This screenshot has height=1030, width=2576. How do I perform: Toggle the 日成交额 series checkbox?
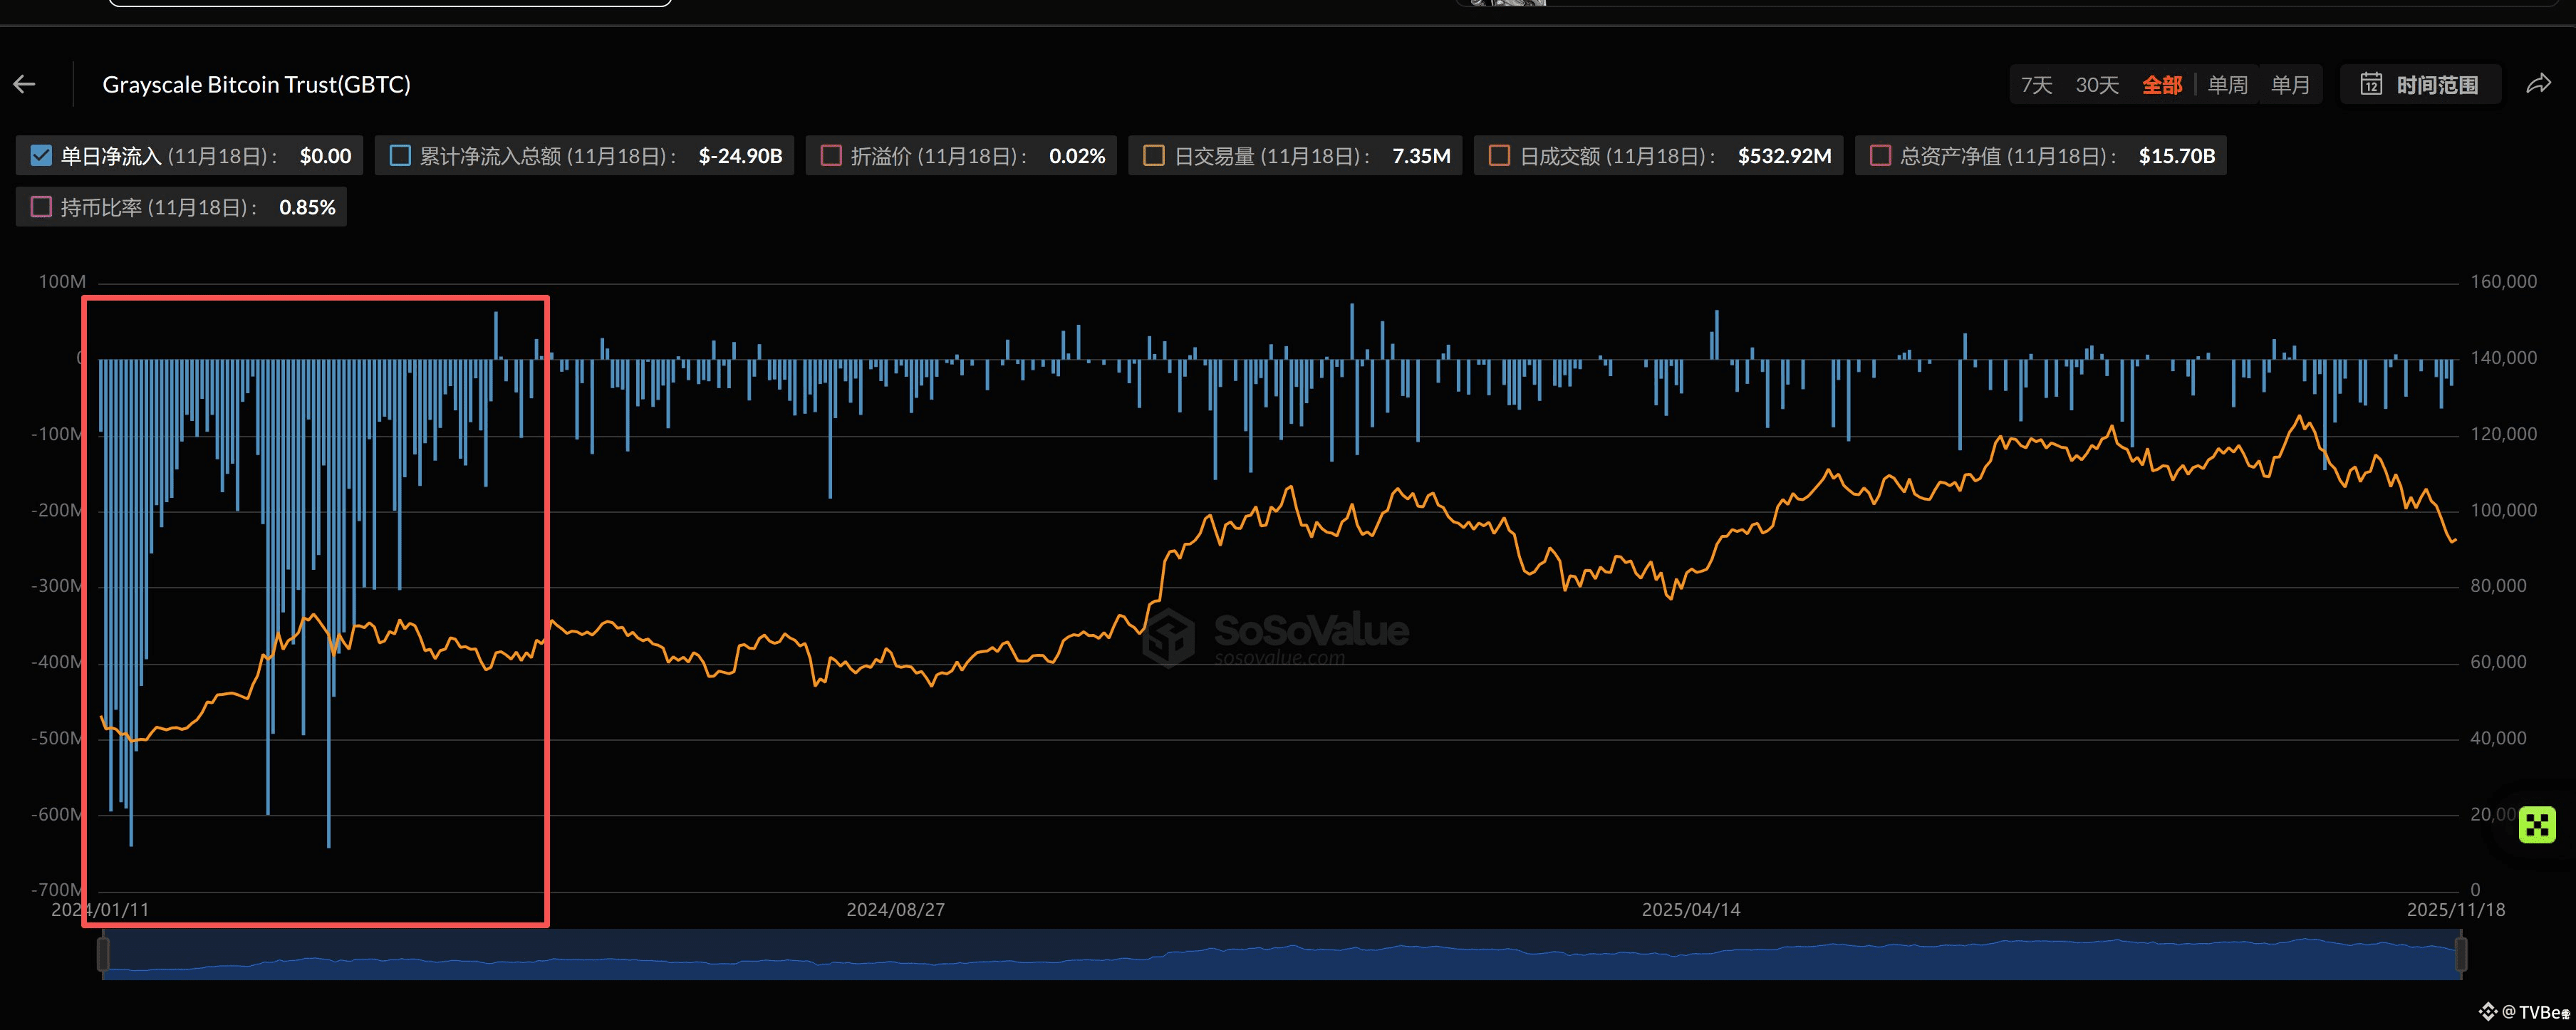tap(1499, 156)
